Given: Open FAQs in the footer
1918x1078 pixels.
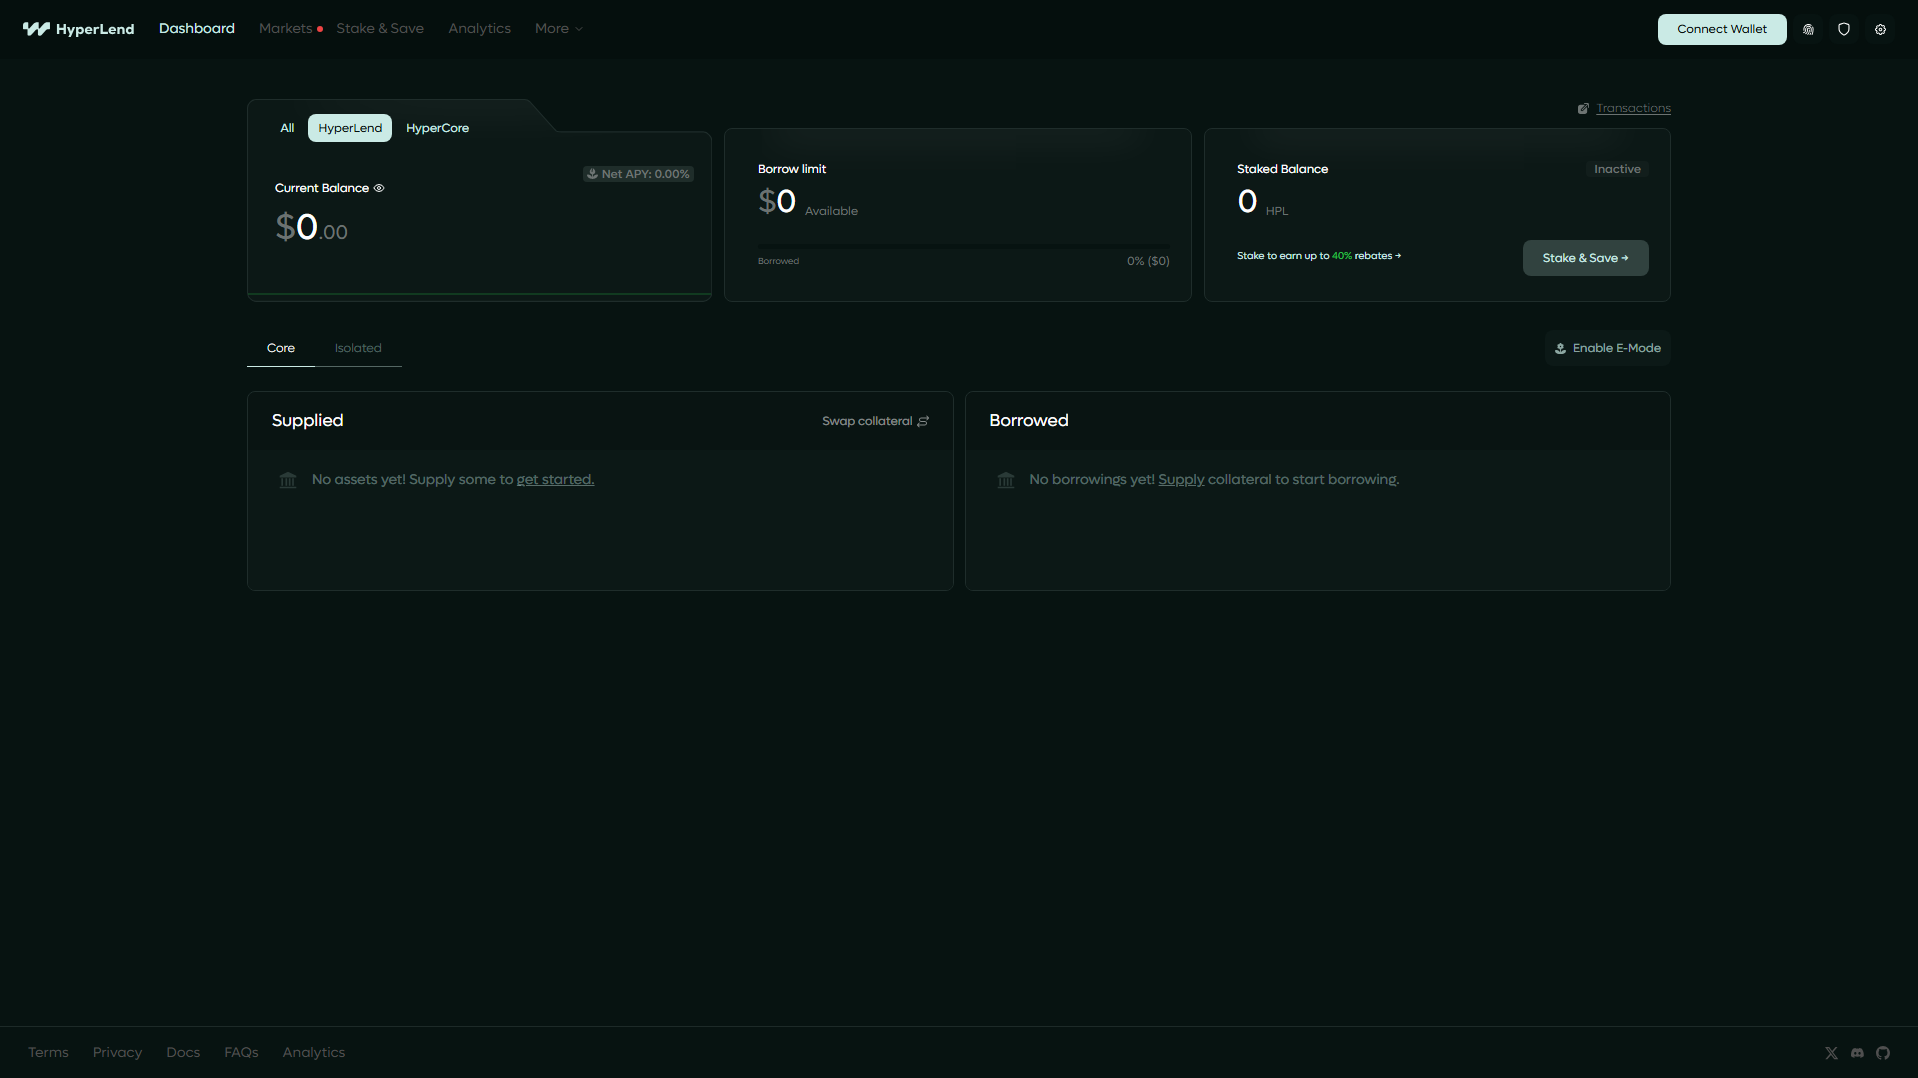Looking at the screenshot, I should (x=241, y=1052).
